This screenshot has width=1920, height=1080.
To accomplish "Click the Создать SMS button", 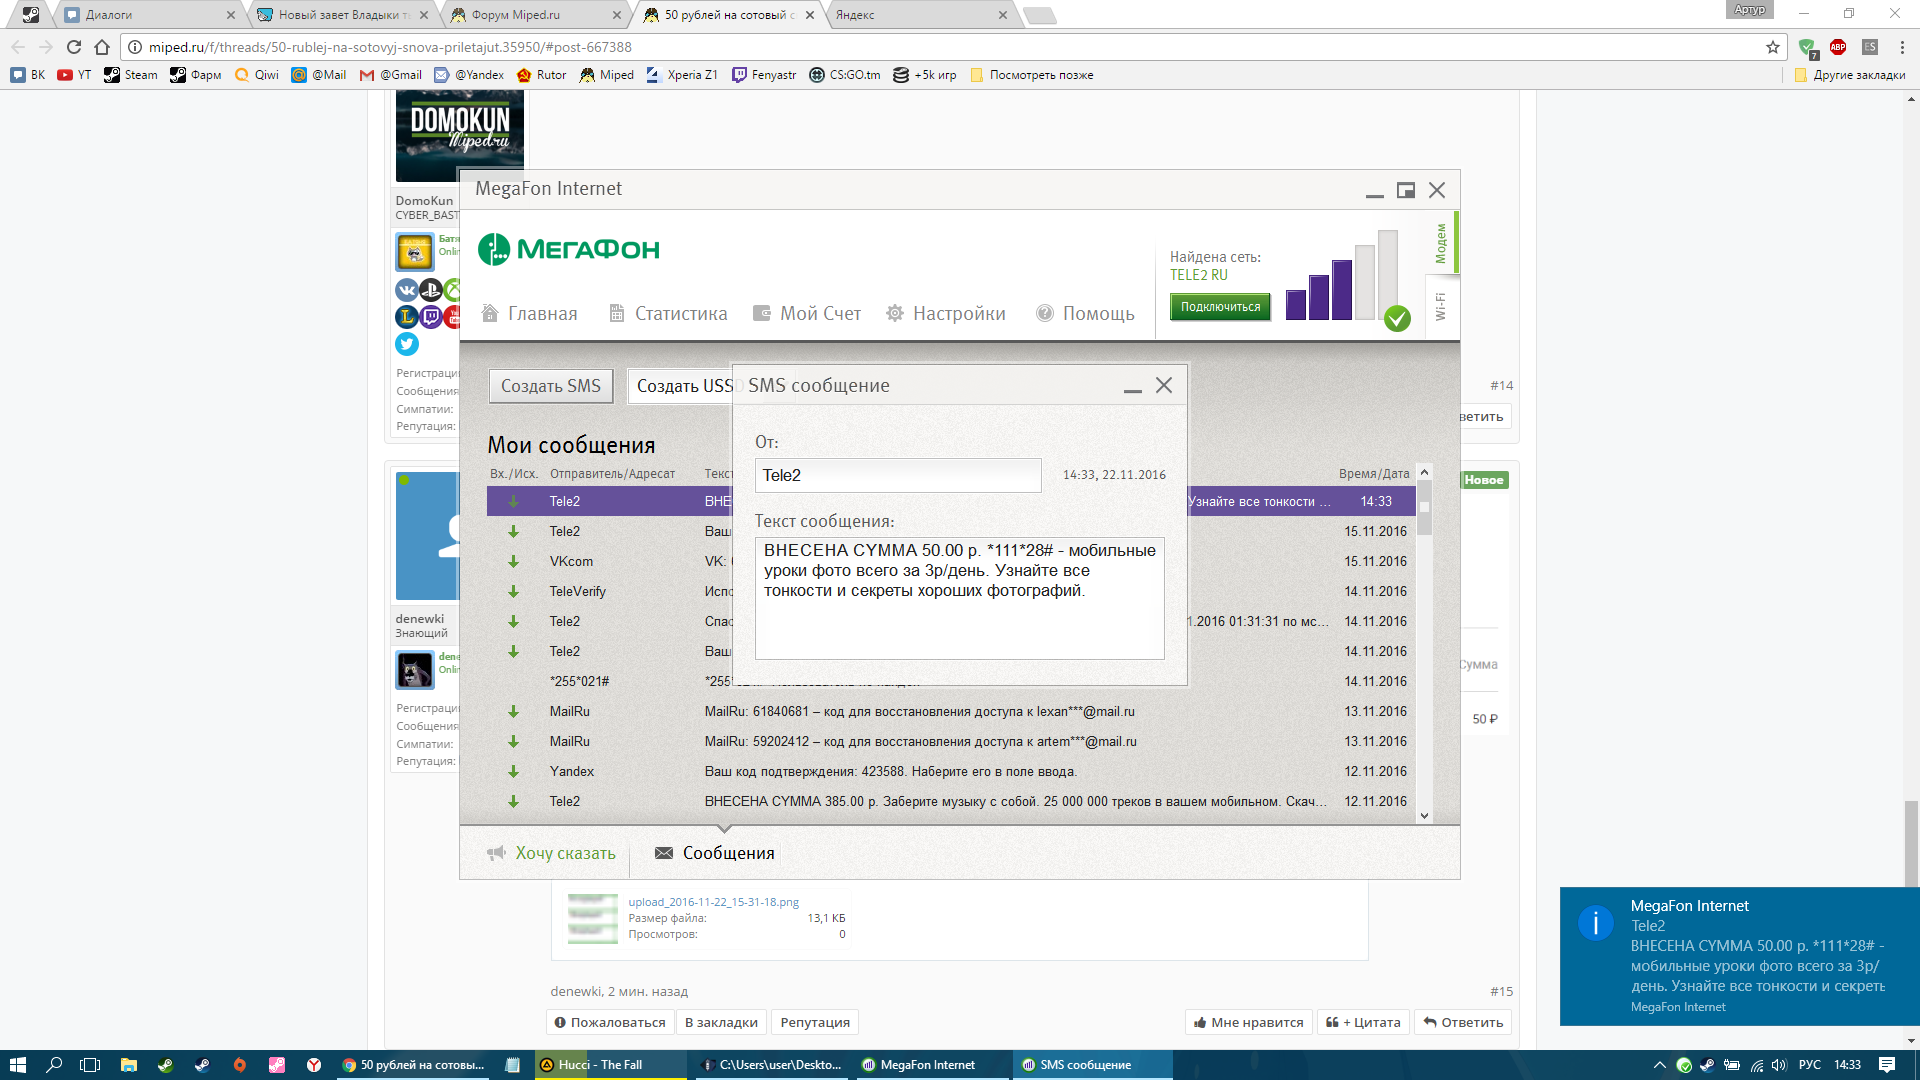I will pos(551,386).
